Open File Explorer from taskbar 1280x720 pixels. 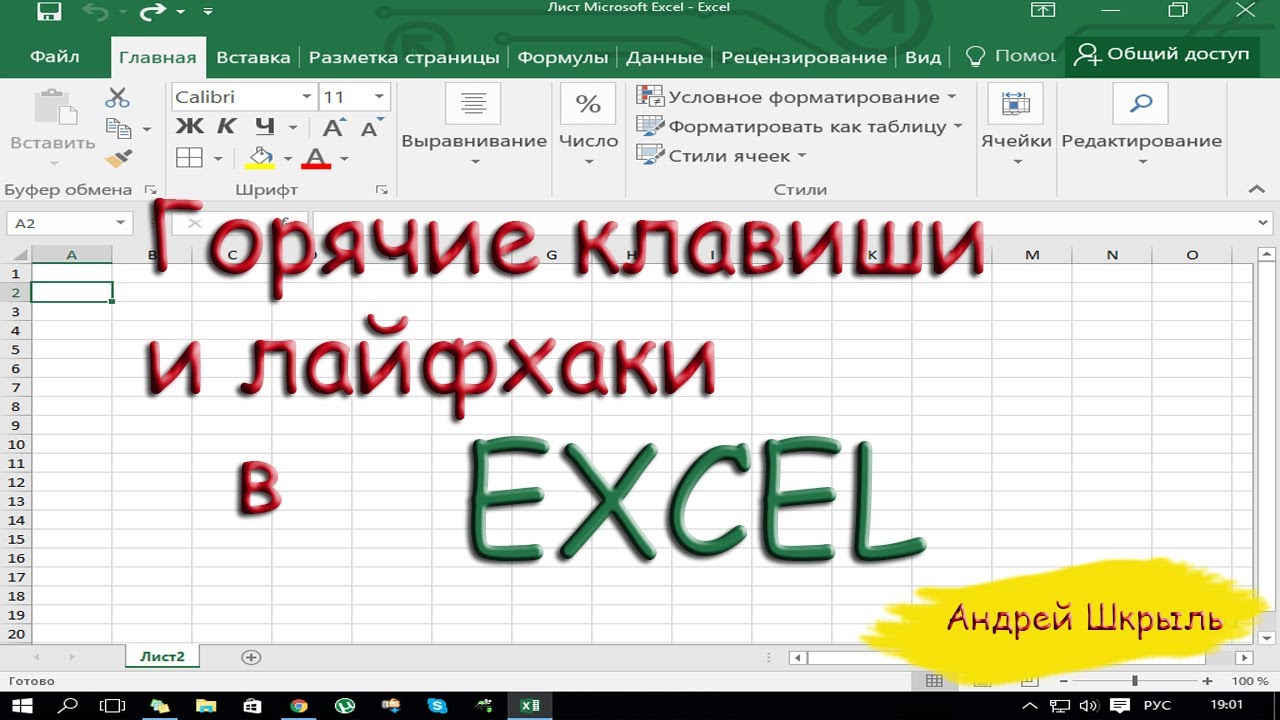coord(206,706)
